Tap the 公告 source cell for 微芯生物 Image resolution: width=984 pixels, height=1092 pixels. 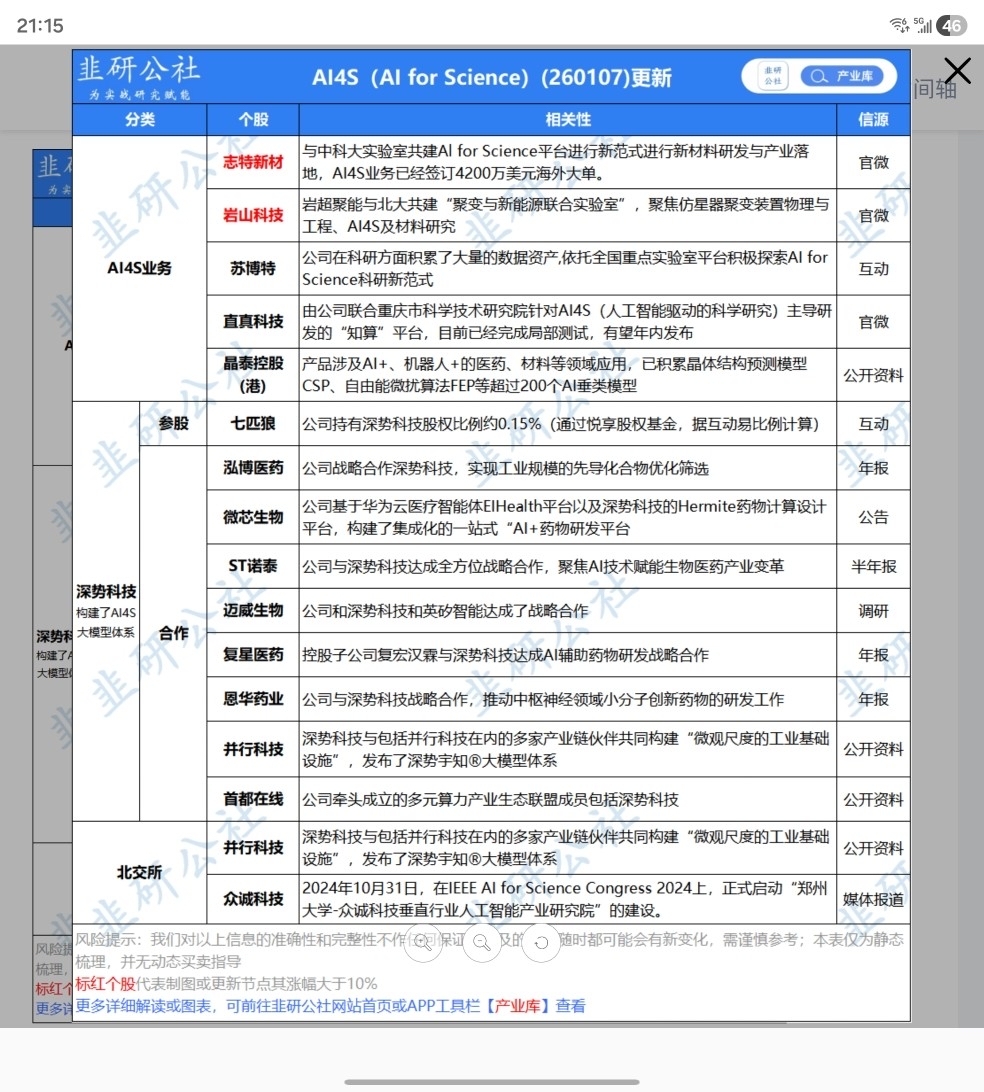(873, 517)
